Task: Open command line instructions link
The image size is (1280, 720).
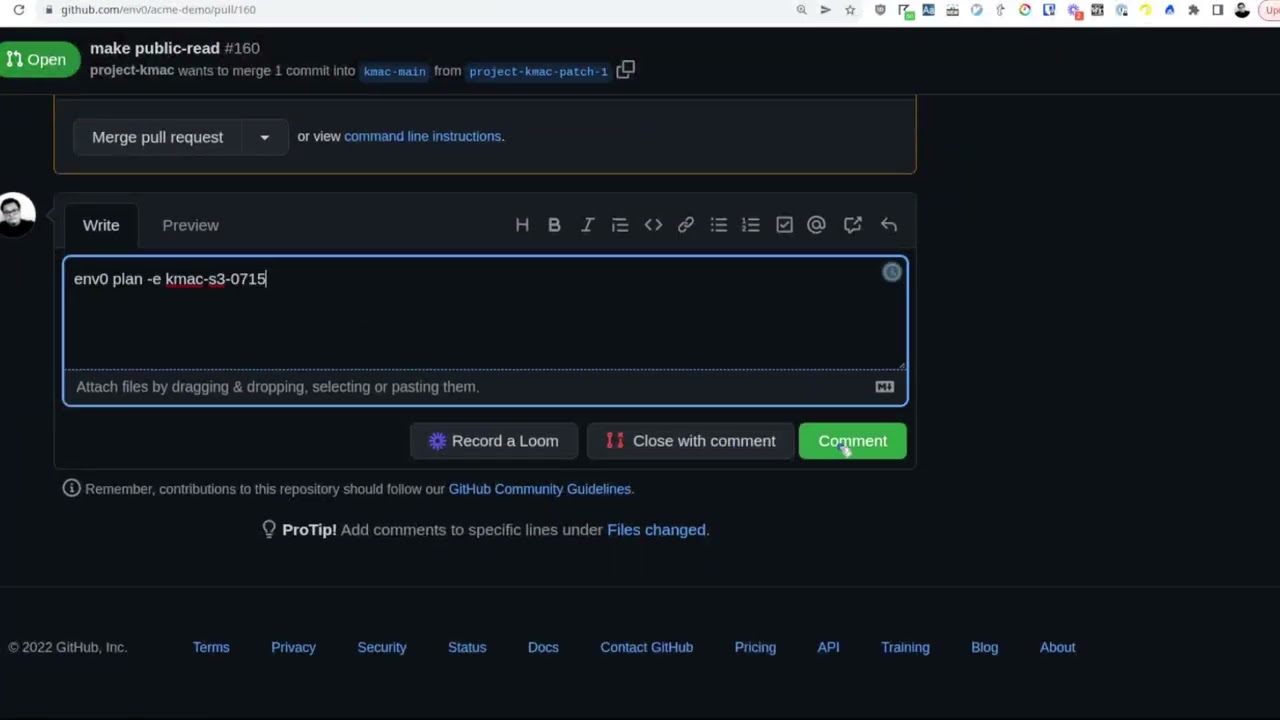Action: pyautogui.click(x=422, y=136)
